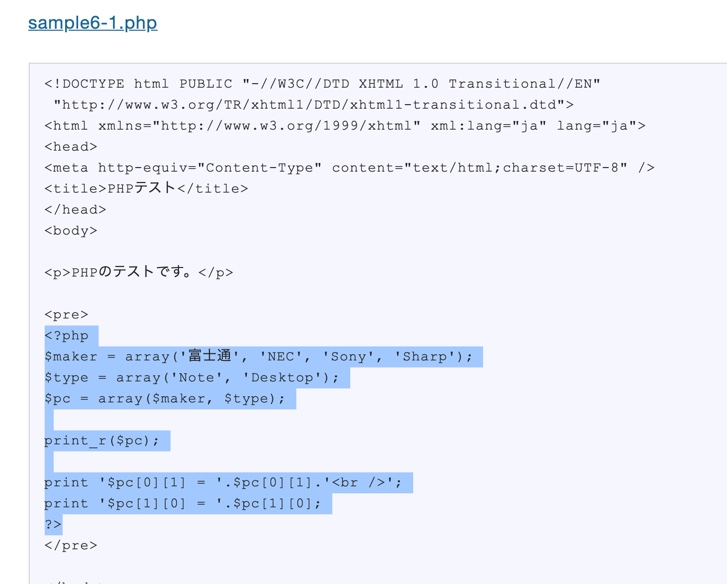Click the print $pc[0][1] line
The image size is (727, 584).
click(x=222, y=482)
